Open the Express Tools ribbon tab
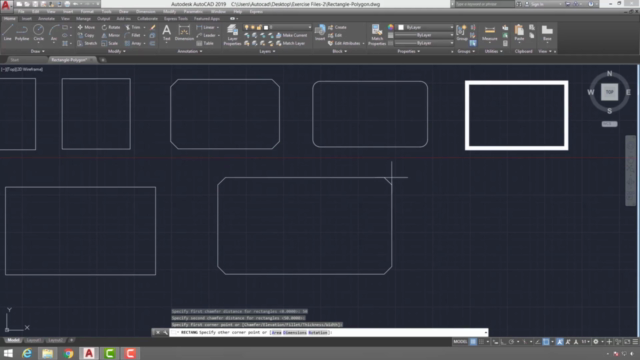The image size is (640, 360). pos(176,18)
